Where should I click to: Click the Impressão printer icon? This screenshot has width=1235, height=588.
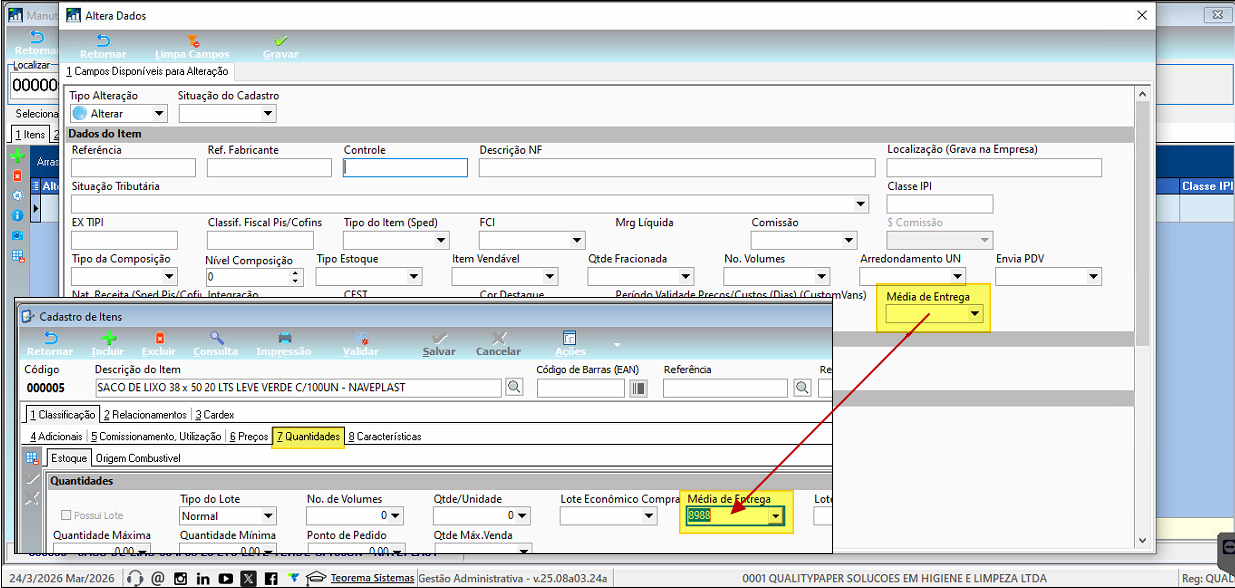283,339
